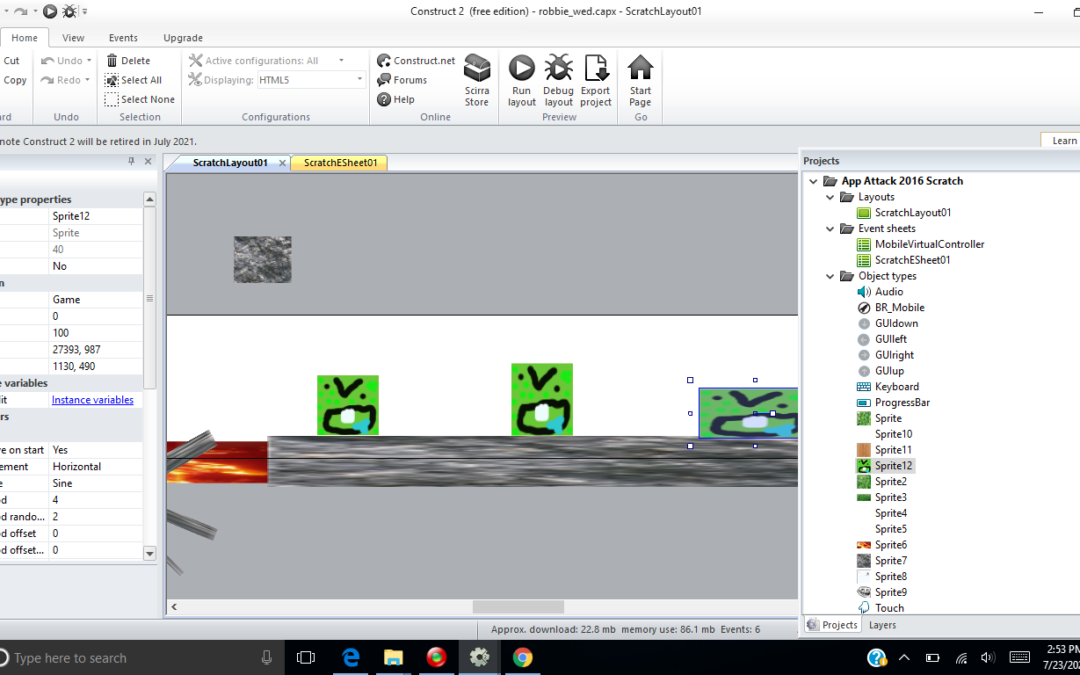1080x675 pixels.
Task: Click the Game layer property value
Action: click(96, 300)
